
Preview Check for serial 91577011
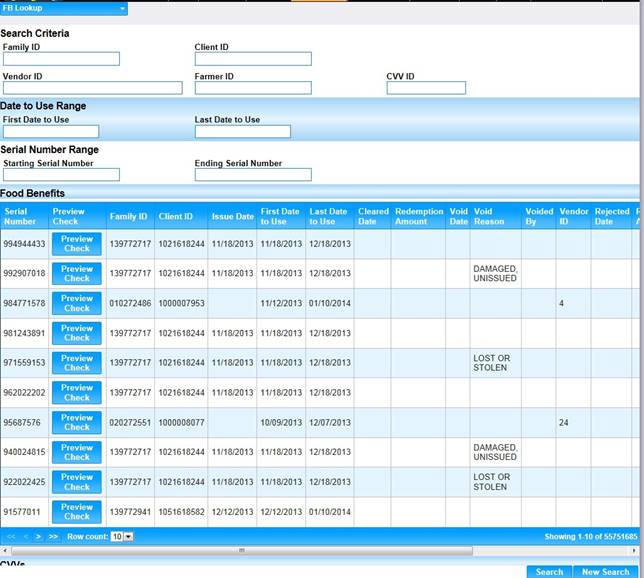[x=77, y=511]
